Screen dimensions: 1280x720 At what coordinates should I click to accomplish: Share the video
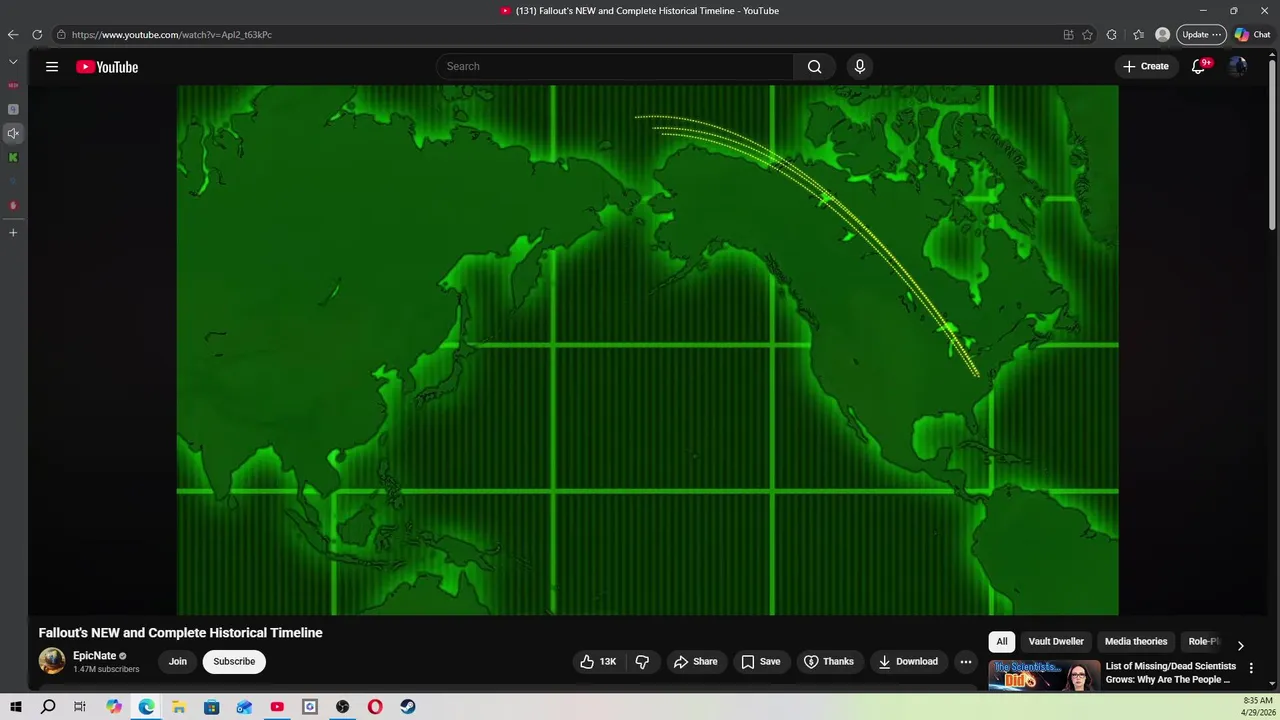695,662
